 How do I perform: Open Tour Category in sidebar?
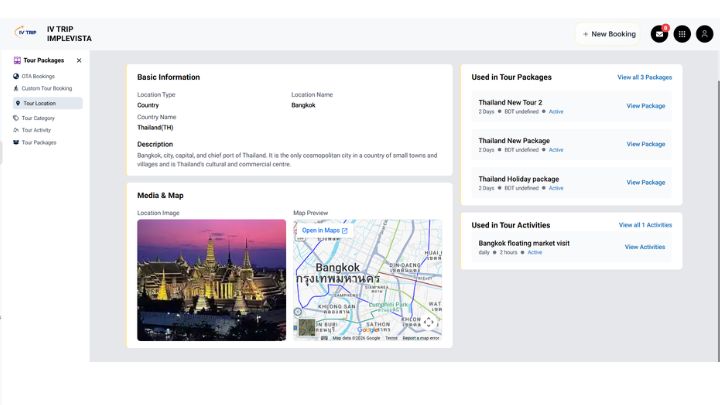[x=38, y=118]
